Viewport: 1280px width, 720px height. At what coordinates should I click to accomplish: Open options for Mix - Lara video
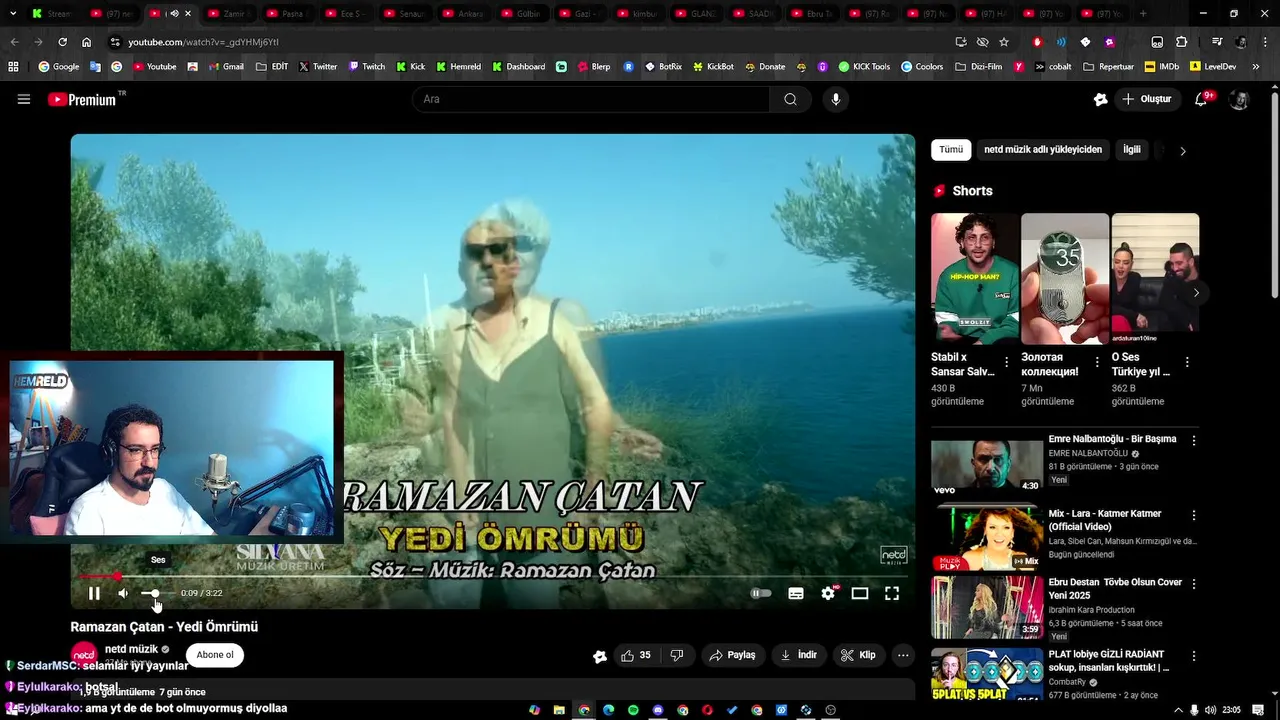point(1193,515)
